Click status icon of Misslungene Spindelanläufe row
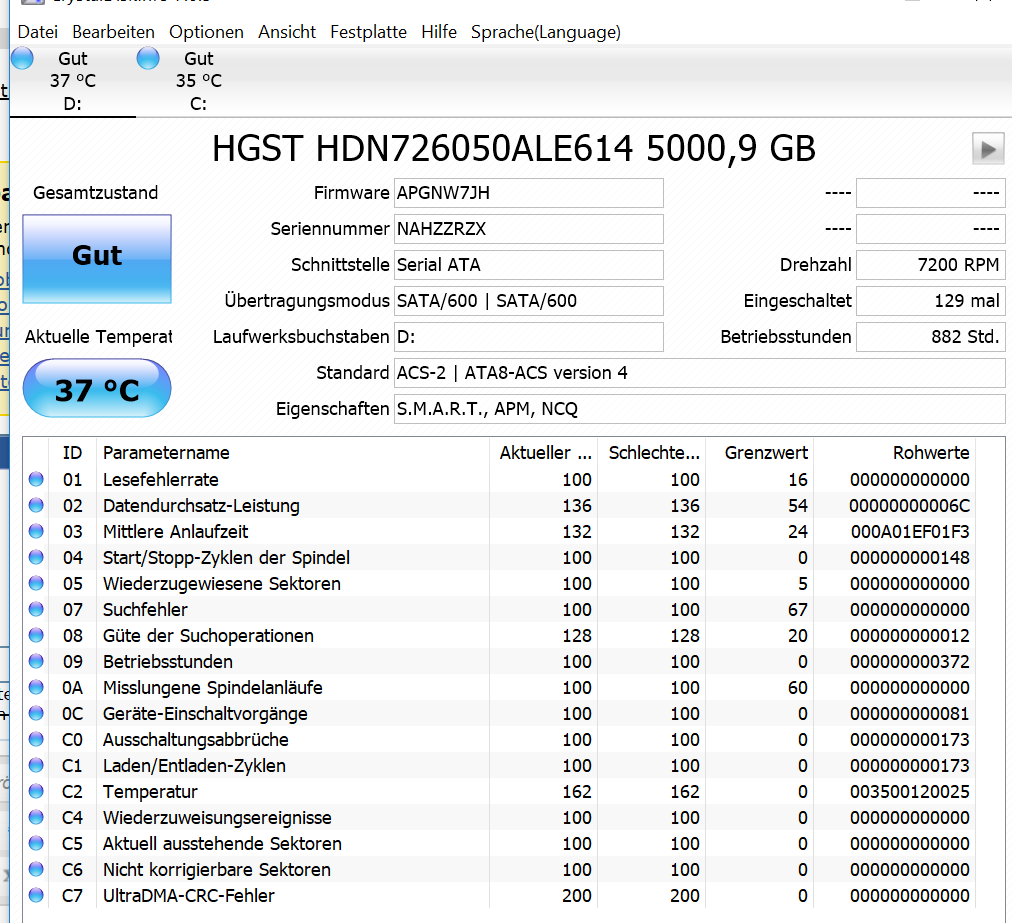 [x=36, y=687]
